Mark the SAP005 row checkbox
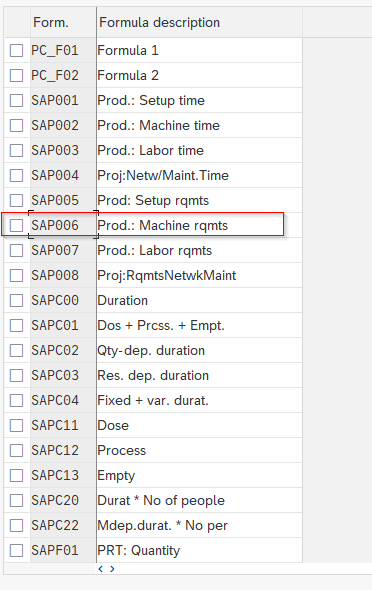Screen dimensions: 372x590 tap(16, 200)
